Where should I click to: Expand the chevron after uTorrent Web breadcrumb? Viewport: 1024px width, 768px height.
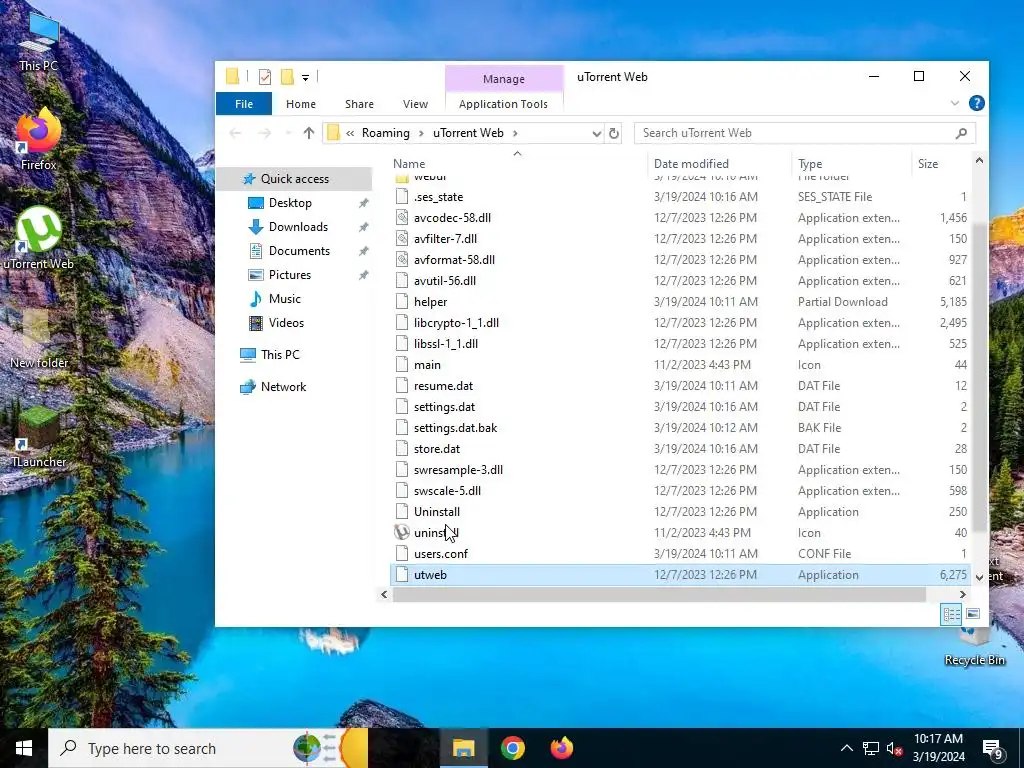(x=515, y=133)
